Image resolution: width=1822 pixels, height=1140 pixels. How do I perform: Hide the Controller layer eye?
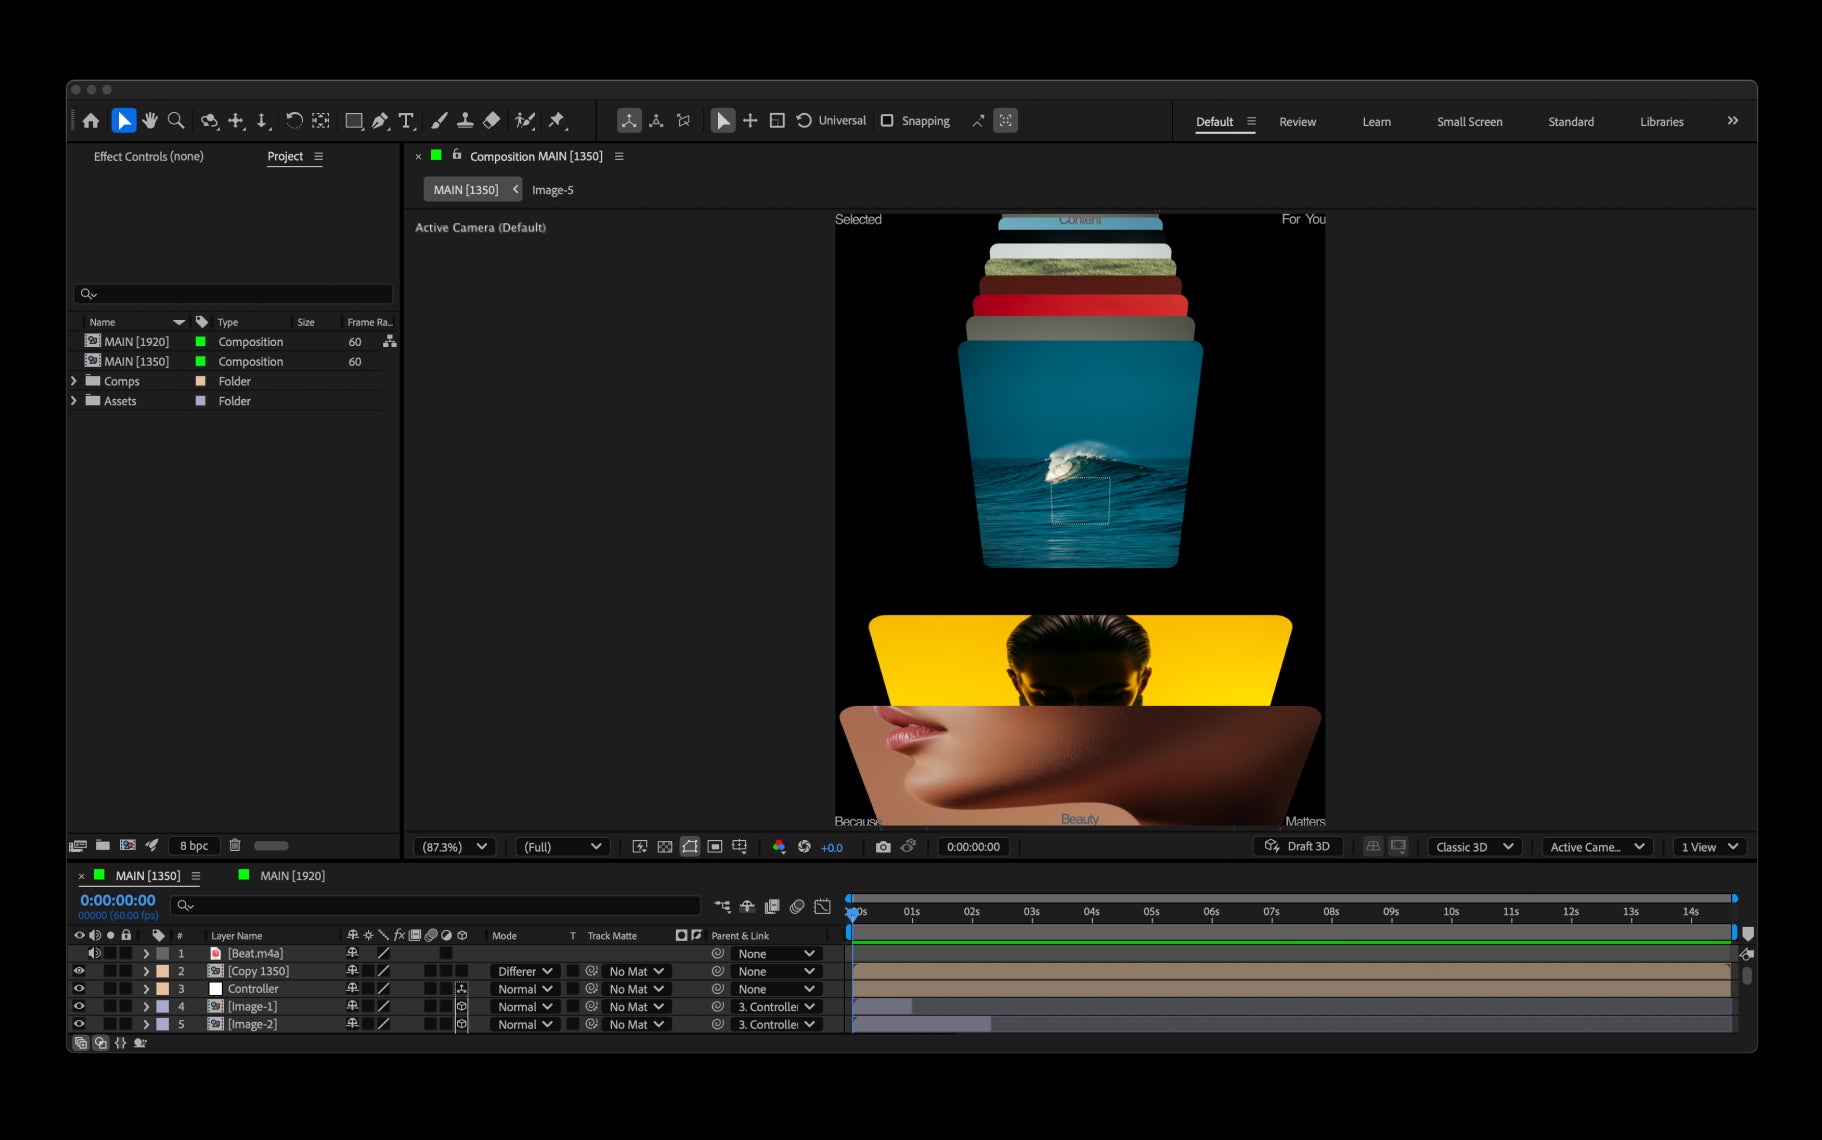click(x=79, y=989)
